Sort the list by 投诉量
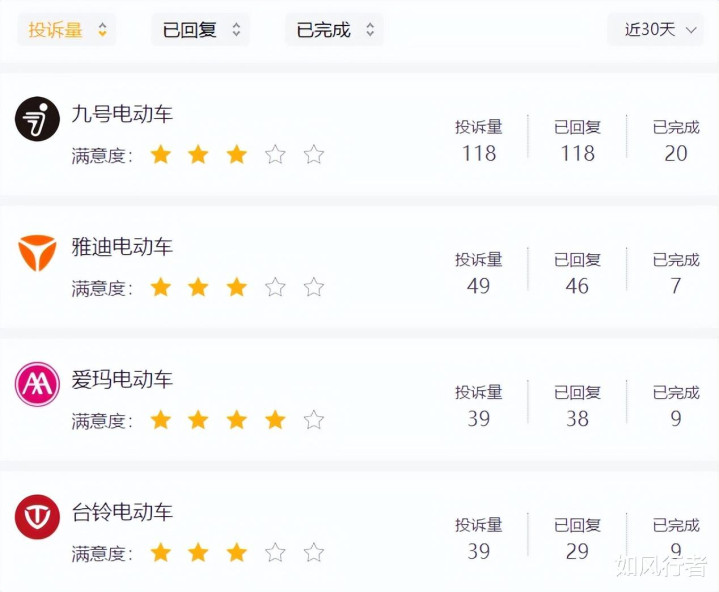This screenshot has width=719, height=592. 66,30
